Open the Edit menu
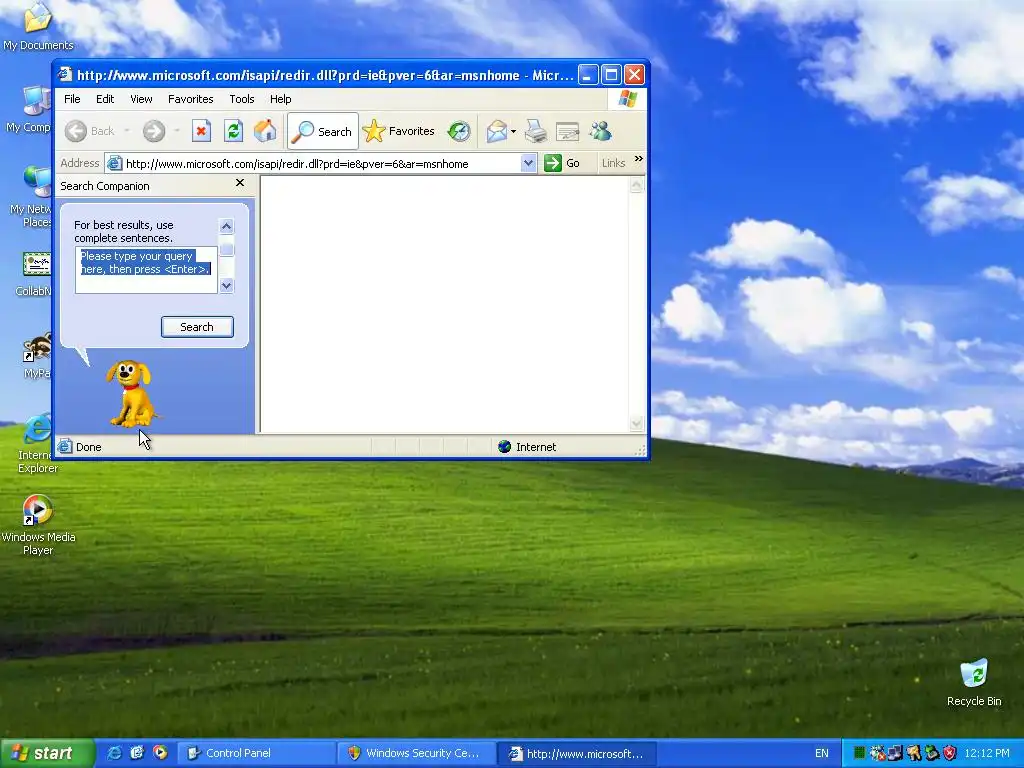Screen dimensions: 1024x768 click(x=104, y=99)
